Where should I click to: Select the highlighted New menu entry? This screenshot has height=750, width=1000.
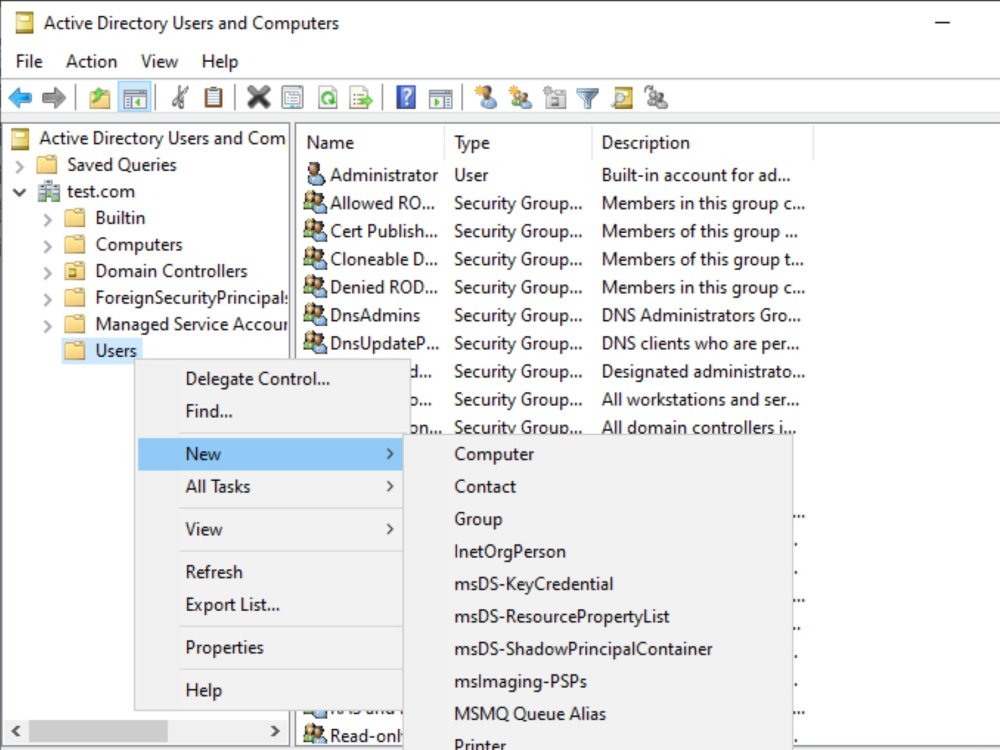point(270,454)
